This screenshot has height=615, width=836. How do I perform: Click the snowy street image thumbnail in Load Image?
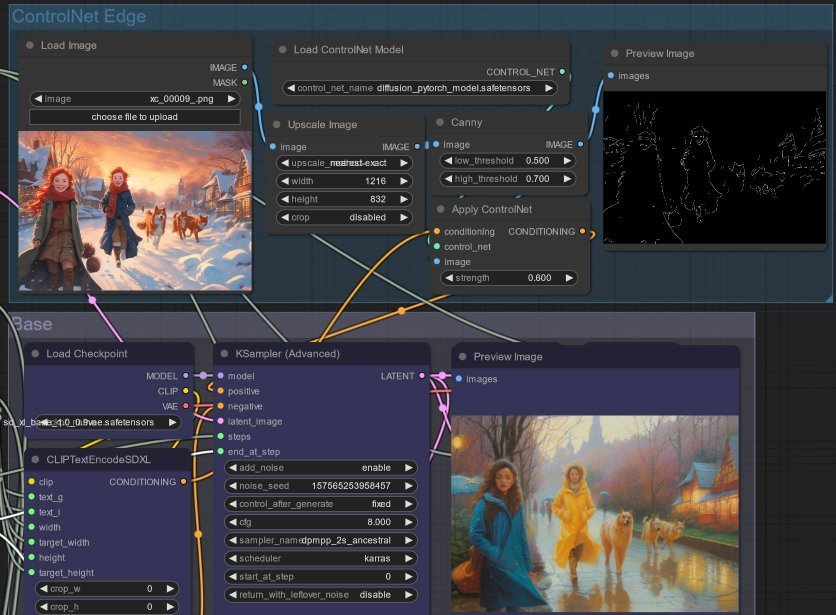pyautogui.click(x=135, y=211)
